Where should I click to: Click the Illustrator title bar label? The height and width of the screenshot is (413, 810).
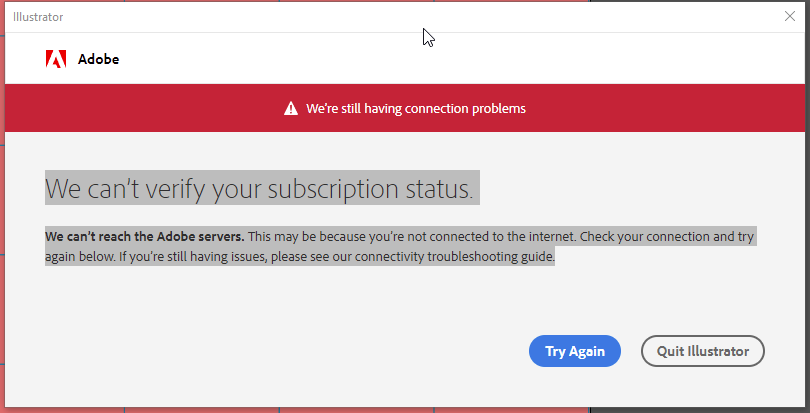tap(37, 17)
